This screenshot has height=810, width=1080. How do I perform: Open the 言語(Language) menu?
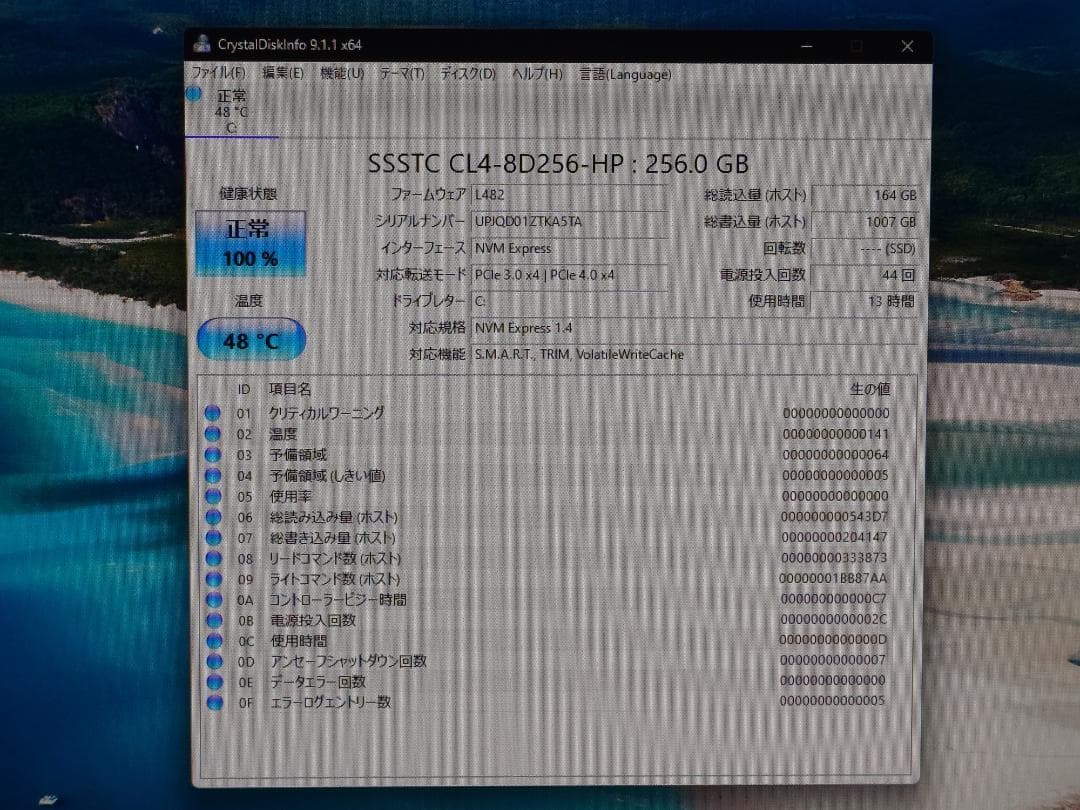pyautogui.click(x=625, y=74)
